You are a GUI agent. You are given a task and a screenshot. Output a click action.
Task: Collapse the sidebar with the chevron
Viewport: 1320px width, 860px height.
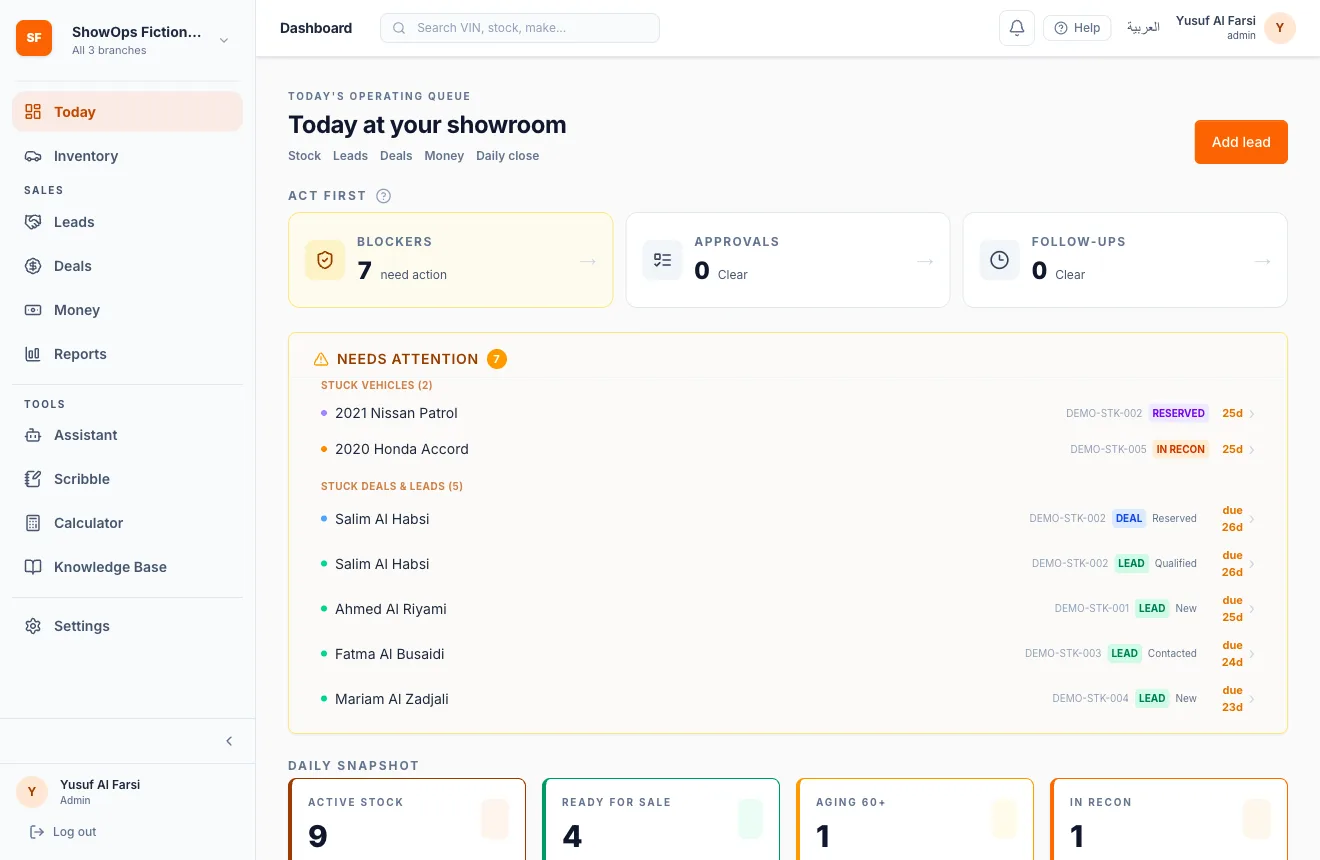click(229, 741)
